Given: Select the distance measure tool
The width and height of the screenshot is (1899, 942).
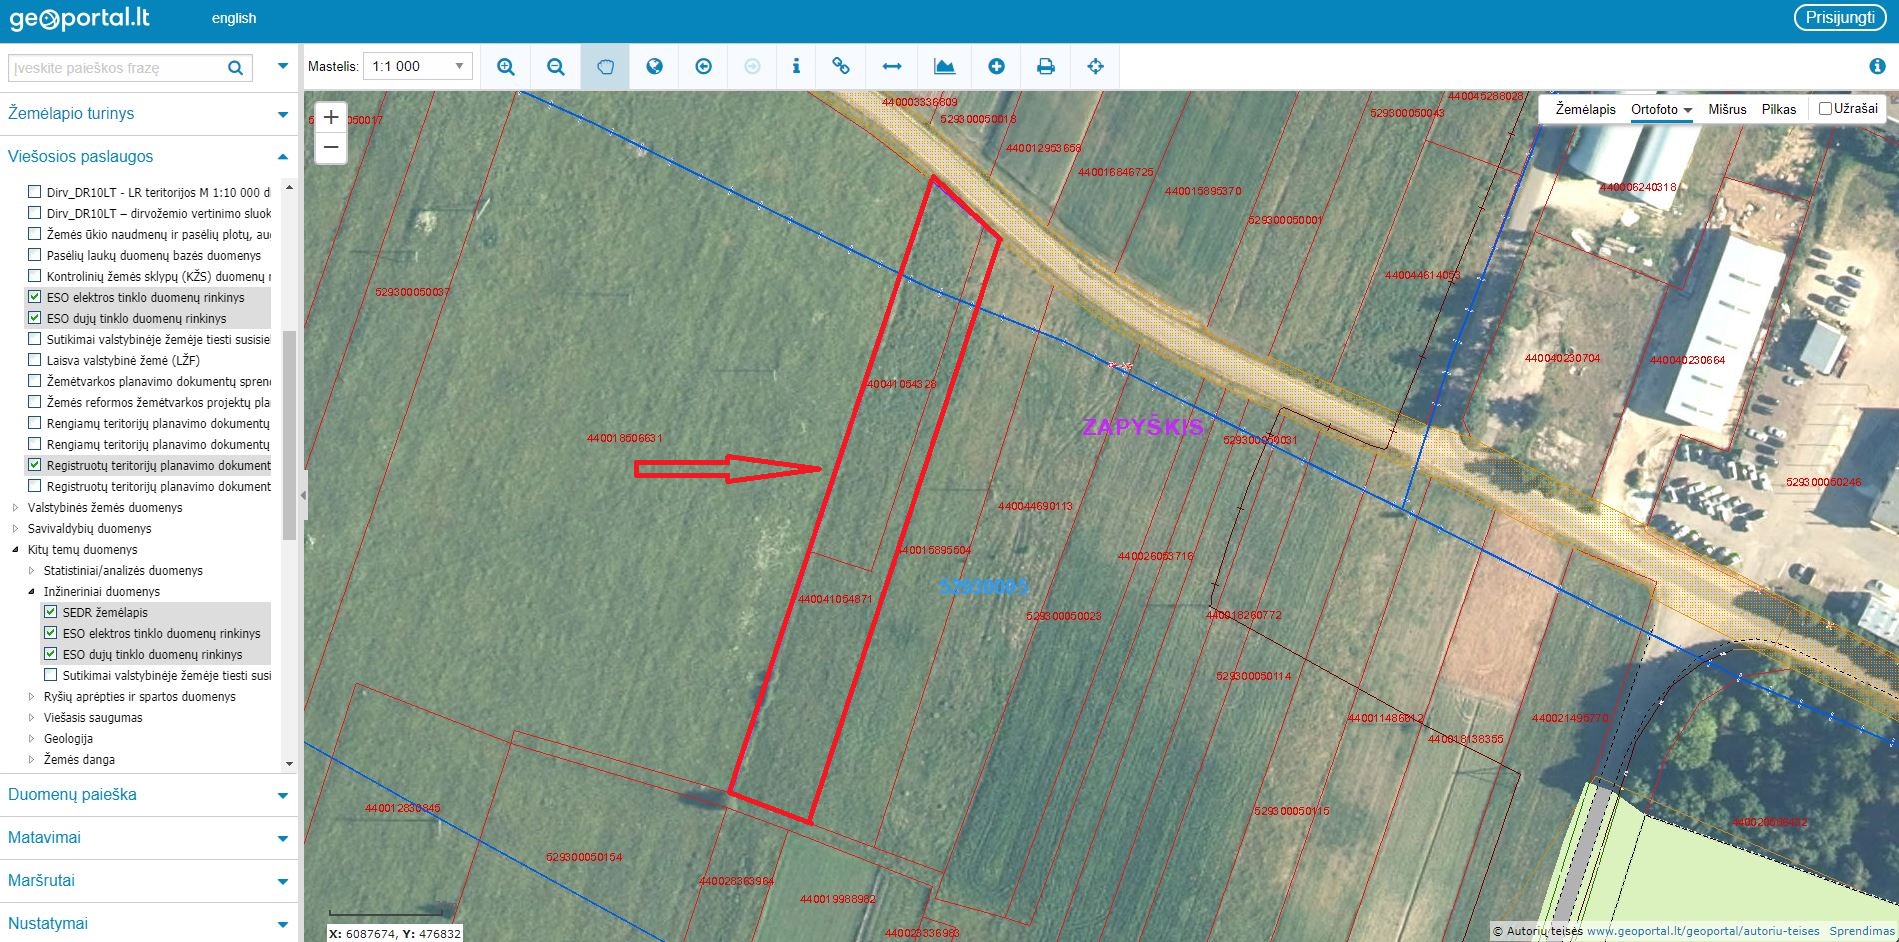Looking at the screenshot, I should [892, 67].
